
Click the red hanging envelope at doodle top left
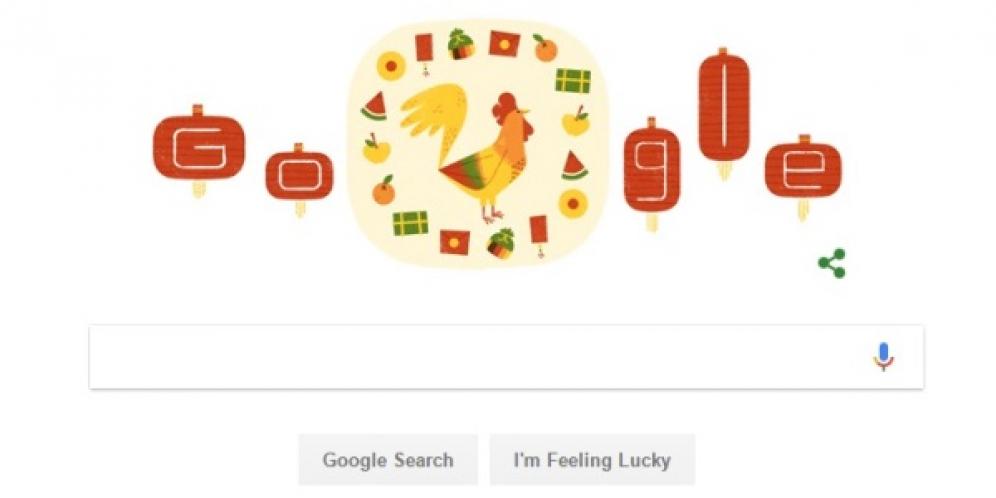[x=424, y=53]
